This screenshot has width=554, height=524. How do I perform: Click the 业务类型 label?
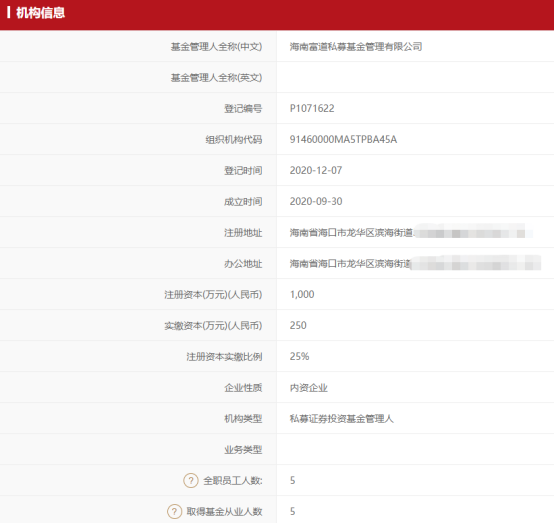[243, 450]
